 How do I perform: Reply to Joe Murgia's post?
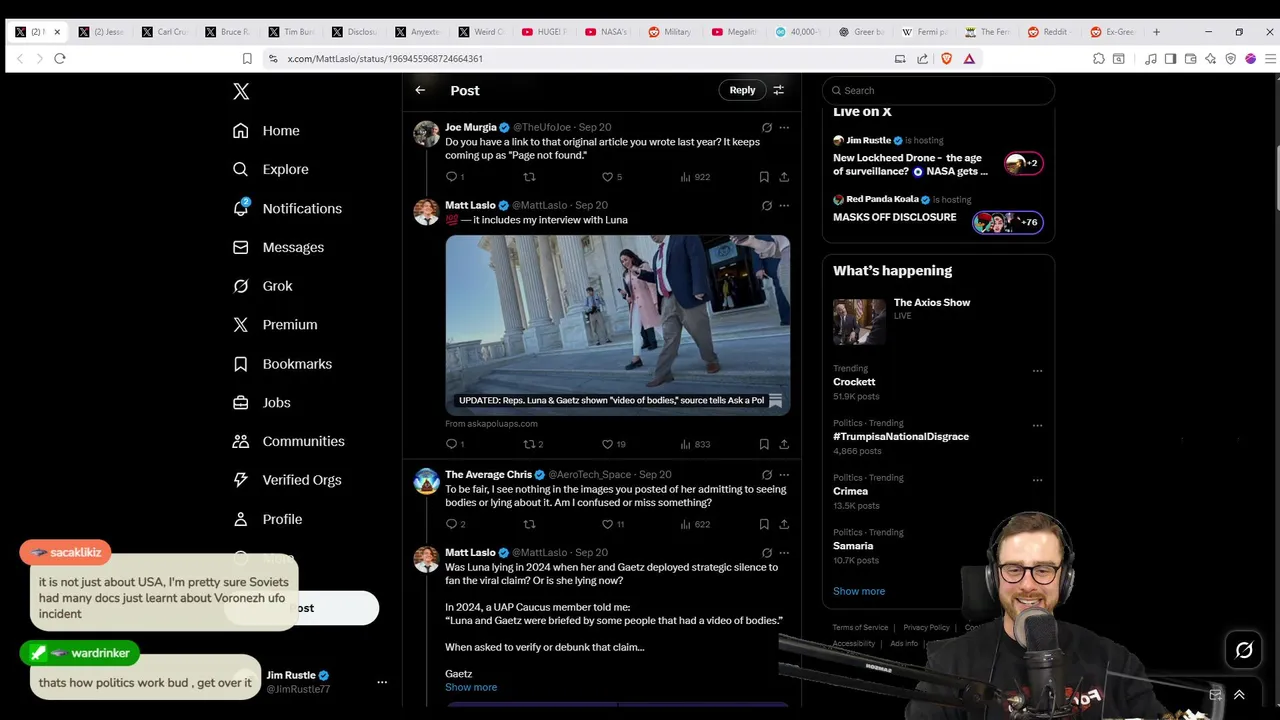pos(454,177)
